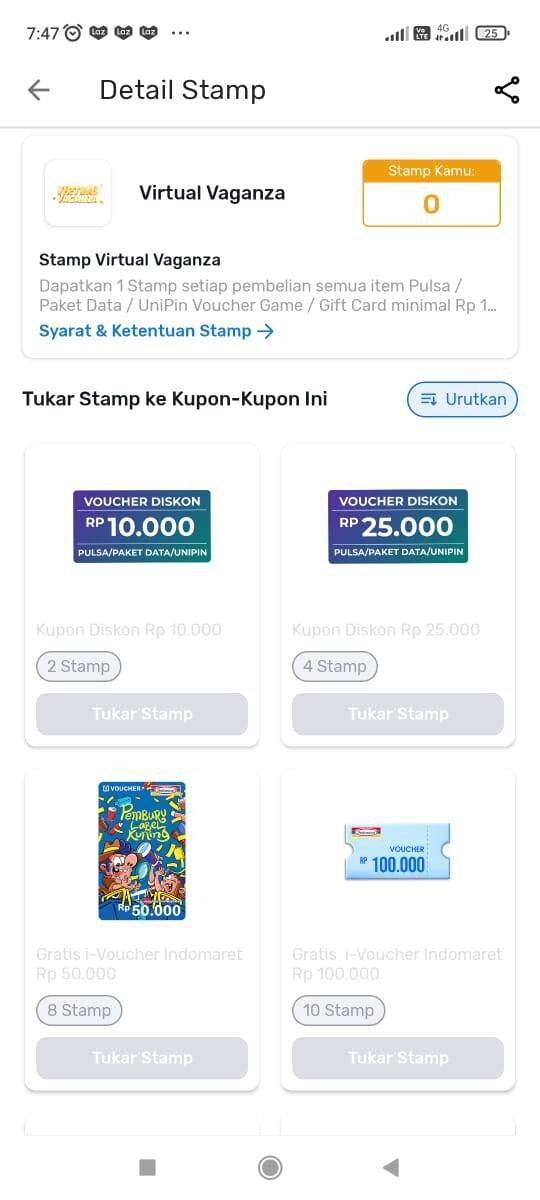This screenshot has height=1200, width=540.
Task: Open the Indomaret Rp 100.000 voucher image
Action: pyautogui.click(x=397, y=852)
